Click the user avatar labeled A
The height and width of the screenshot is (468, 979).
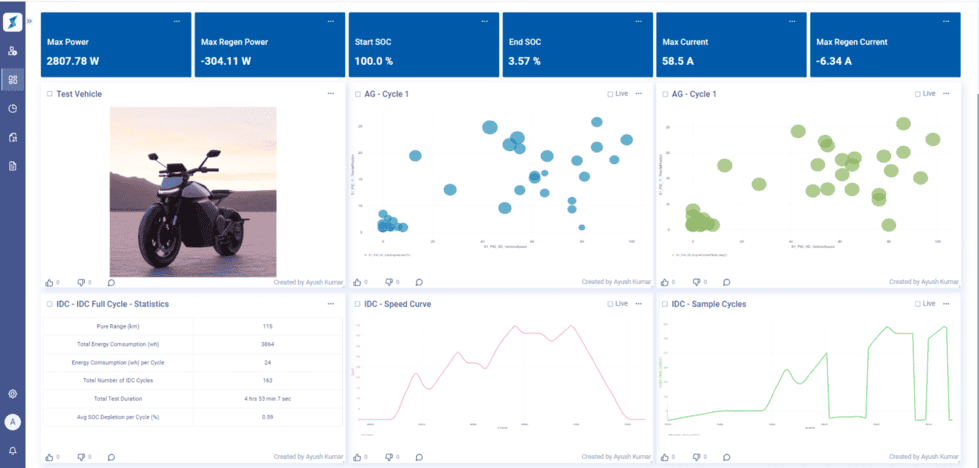[x=12, y=422]
